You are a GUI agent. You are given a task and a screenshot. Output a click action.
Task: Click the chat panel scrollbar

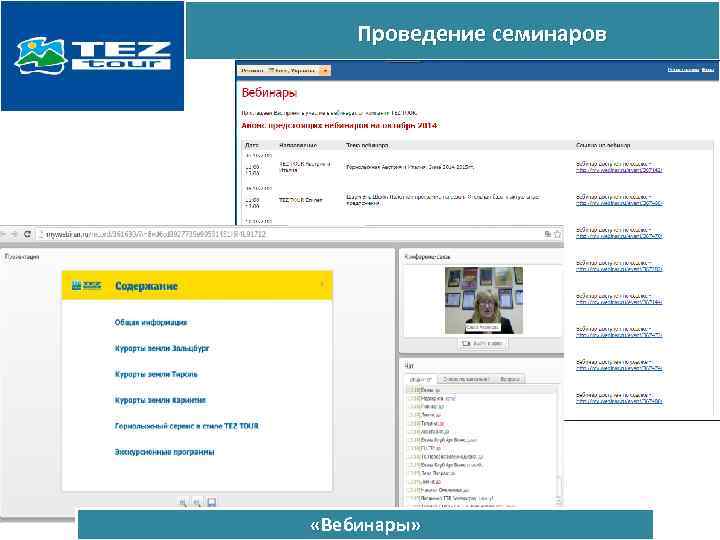click(558, 445)
